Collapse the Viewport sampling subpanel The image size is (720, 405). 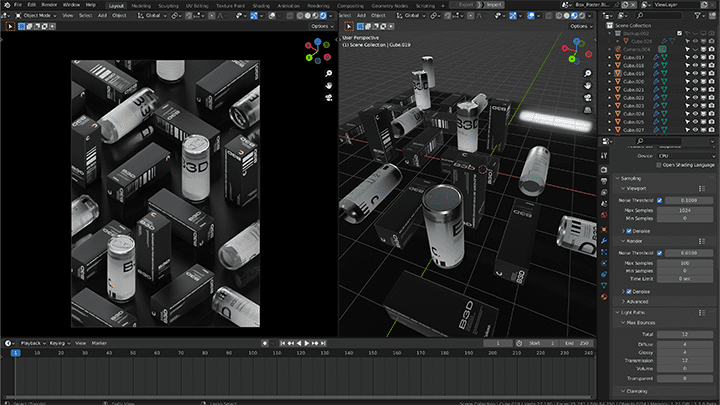pos(623,188)
